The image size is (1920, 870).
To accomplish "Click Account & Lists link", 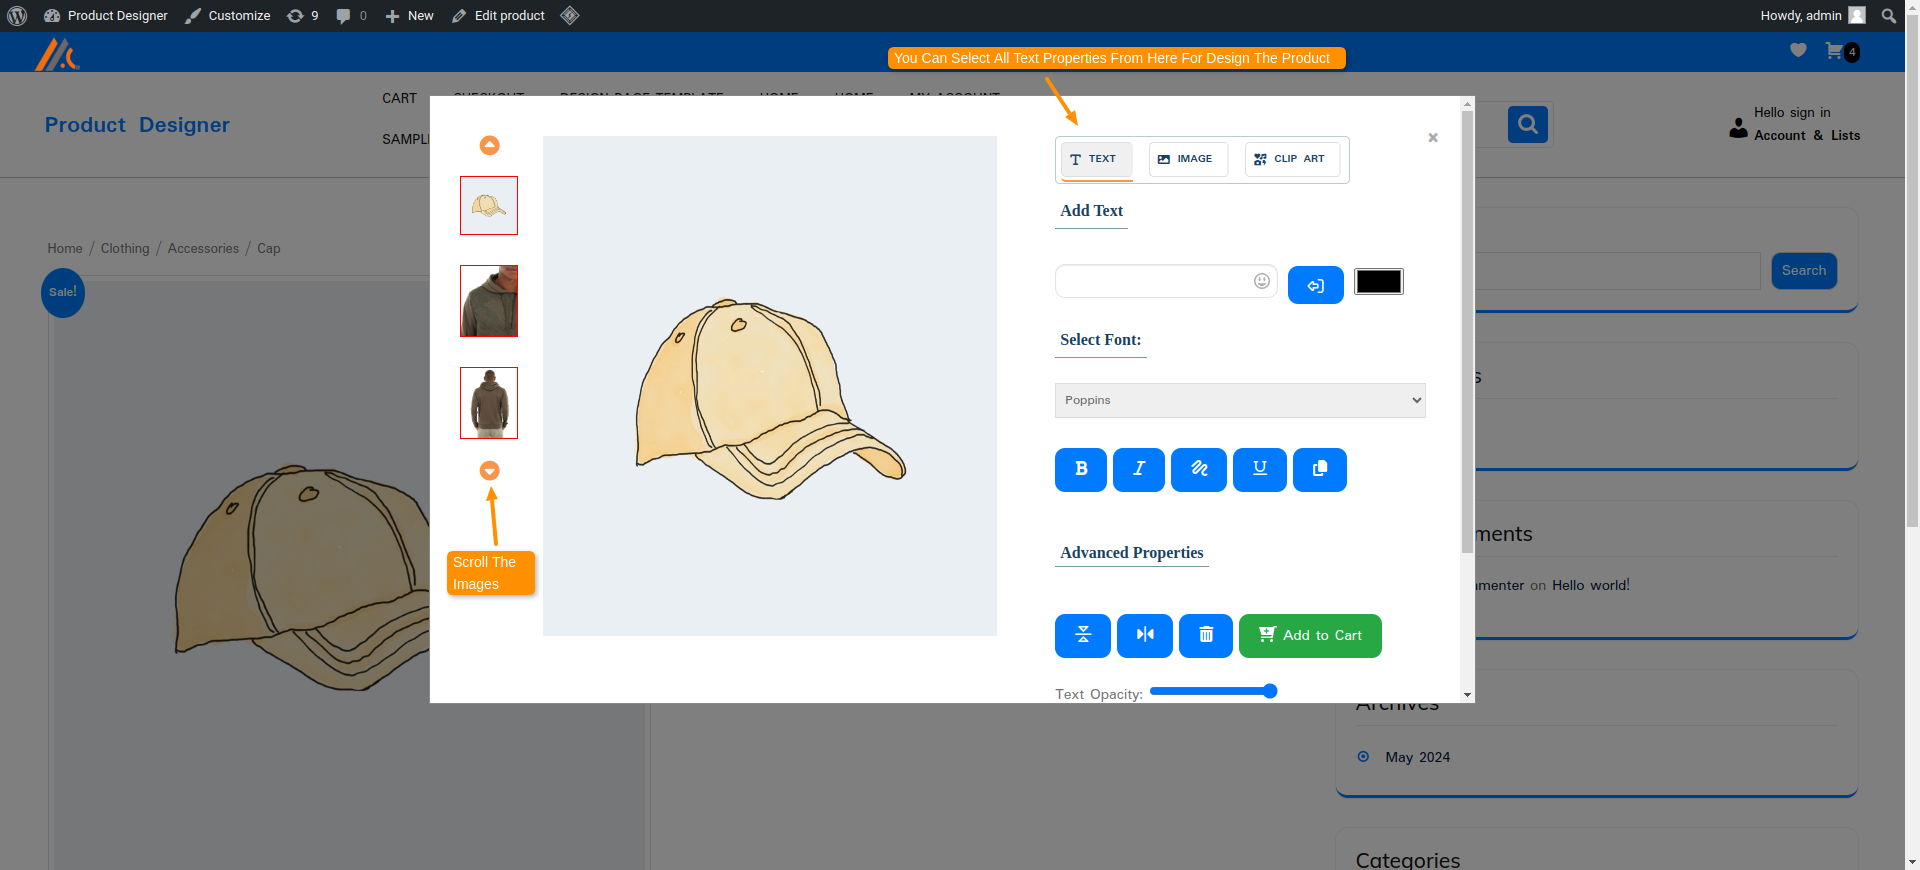I will [x=1807, y=136].
